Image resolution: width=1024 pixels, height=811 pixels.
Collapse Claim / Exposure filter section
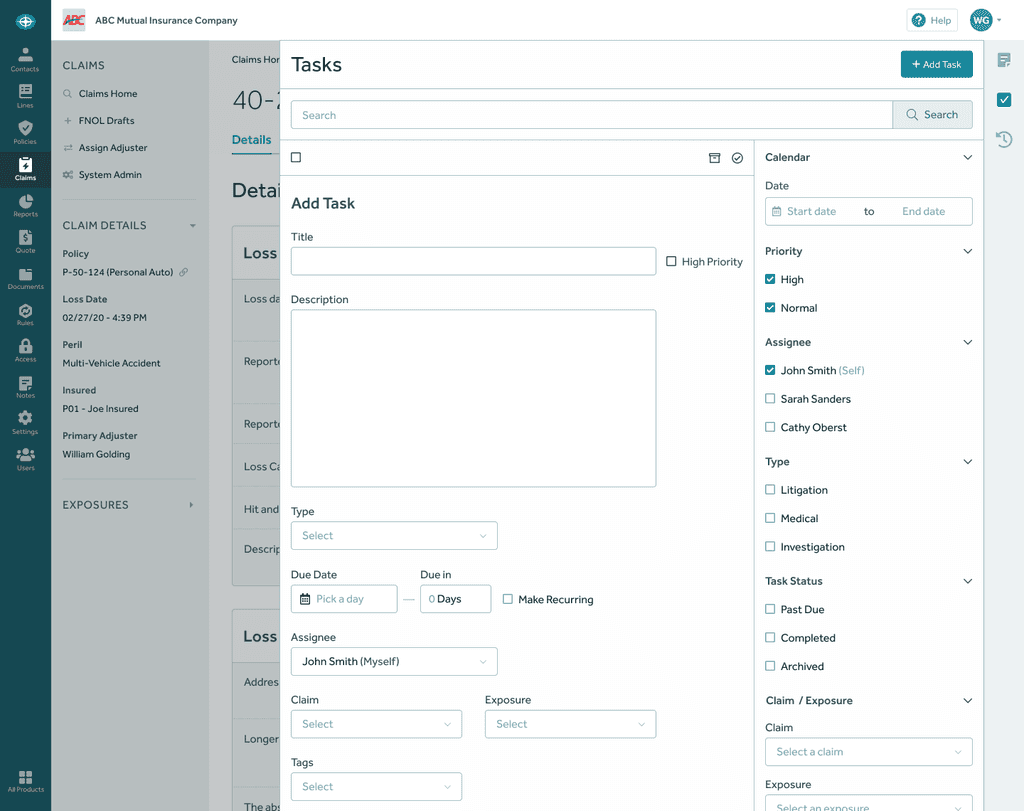tap(968, 701)
